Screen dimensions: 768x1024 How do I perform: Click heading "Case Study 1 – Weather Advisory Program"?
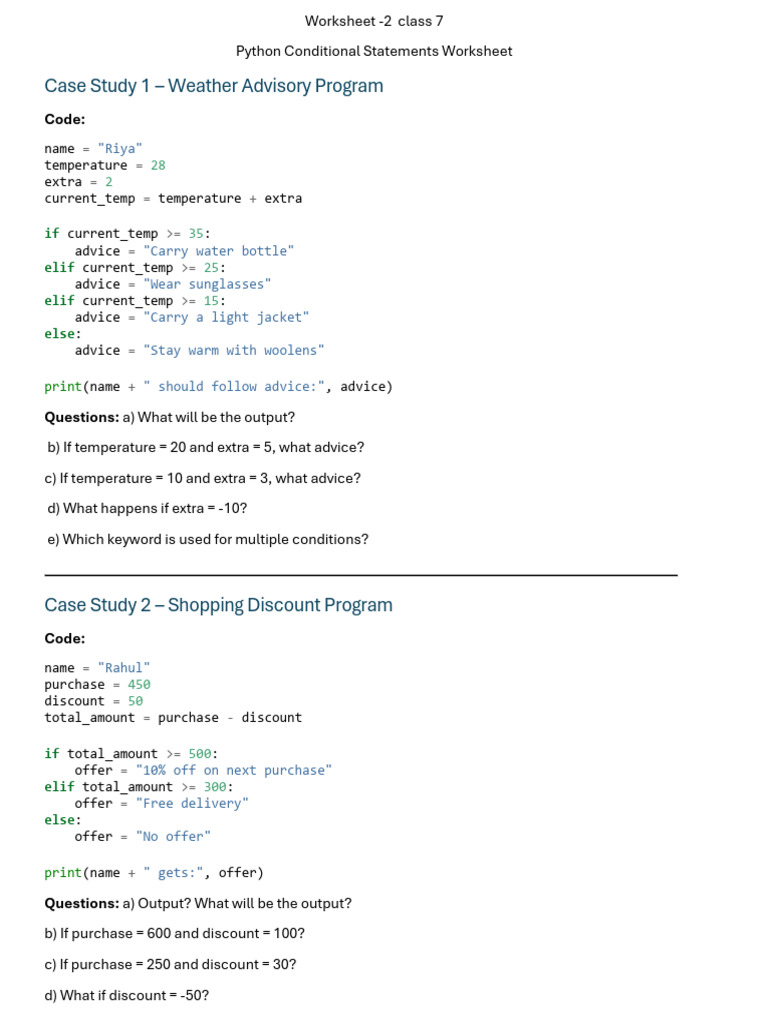pyautogui.click(x=214, y=86)
